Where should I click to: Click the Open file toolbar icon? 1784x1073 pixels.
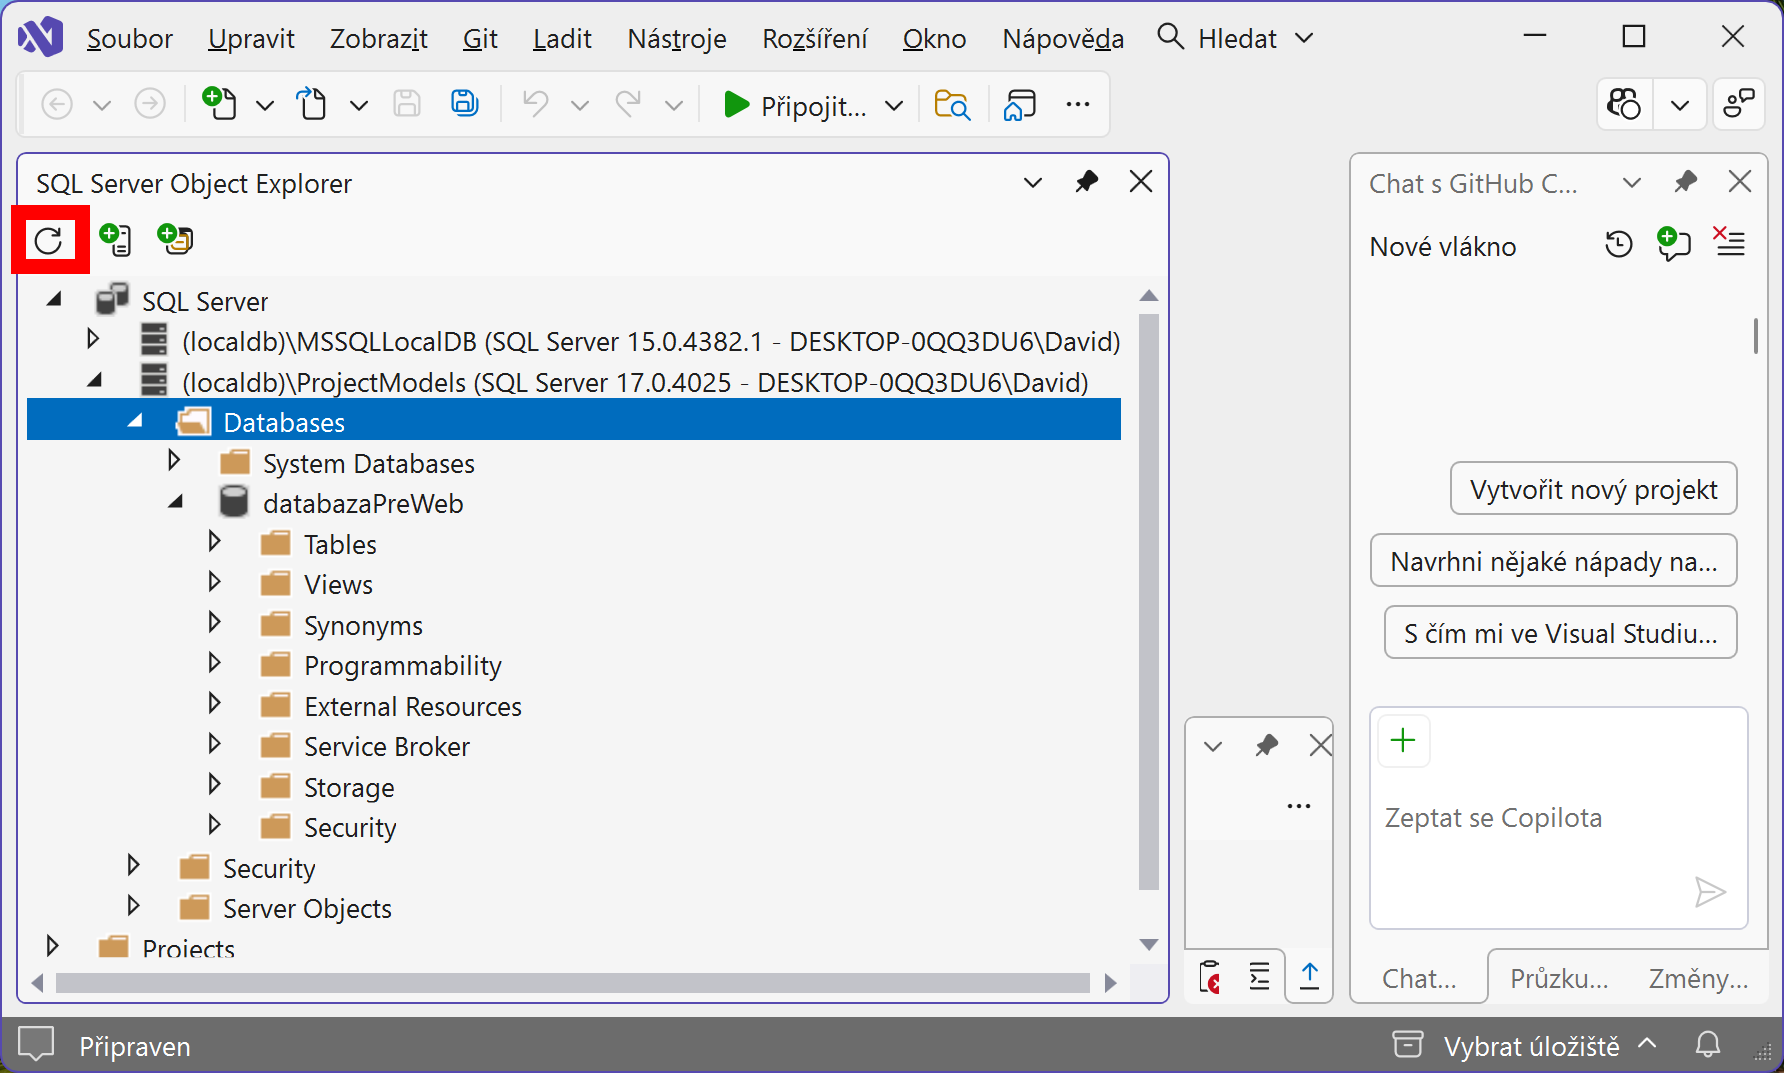tap(312, 104)
